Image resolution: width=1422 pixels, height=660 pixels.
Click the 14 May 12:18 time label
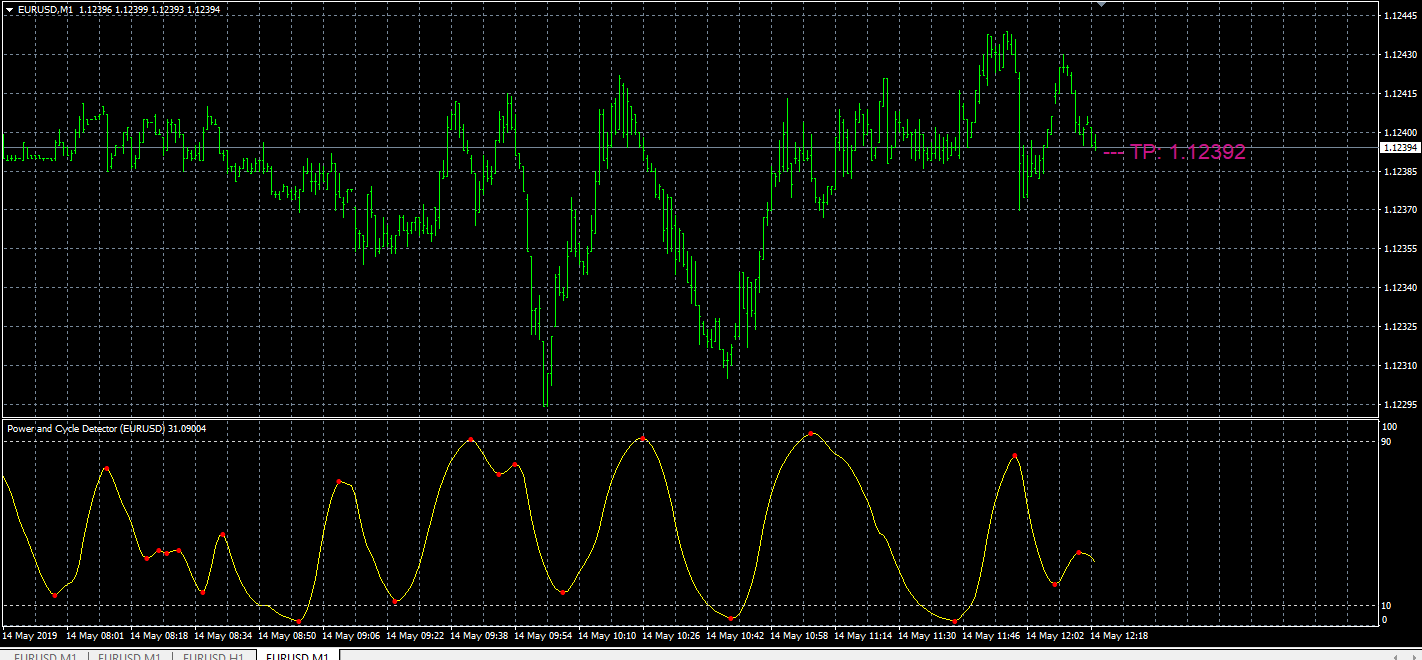[1119, 636]
